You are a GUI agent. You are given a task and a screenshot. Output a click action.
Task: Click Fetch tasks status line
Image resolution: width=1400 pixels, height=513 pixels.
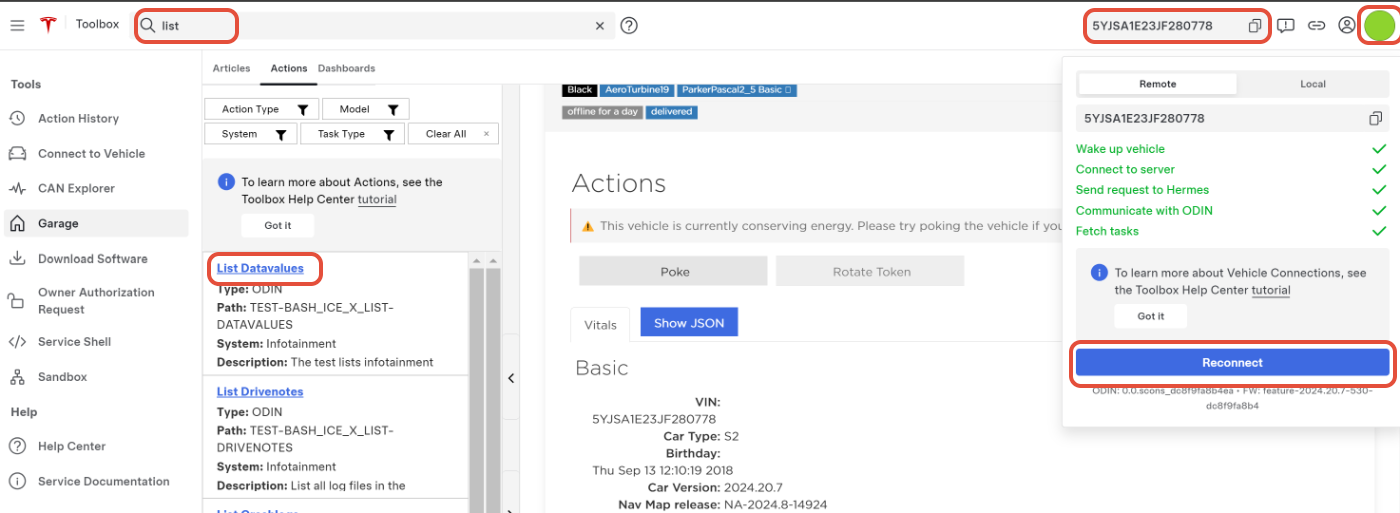[x=1107, y=231]
